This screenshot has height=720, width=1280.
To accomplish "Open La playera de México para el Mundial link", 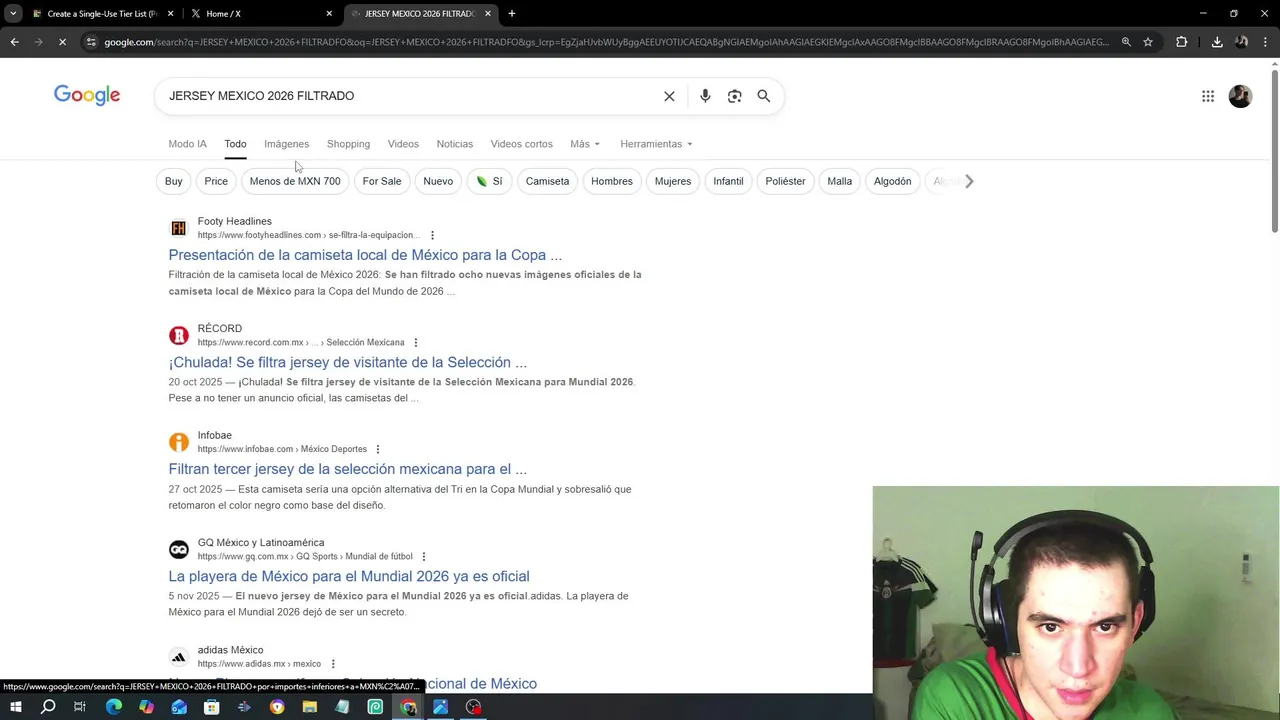I will [349, 576].
